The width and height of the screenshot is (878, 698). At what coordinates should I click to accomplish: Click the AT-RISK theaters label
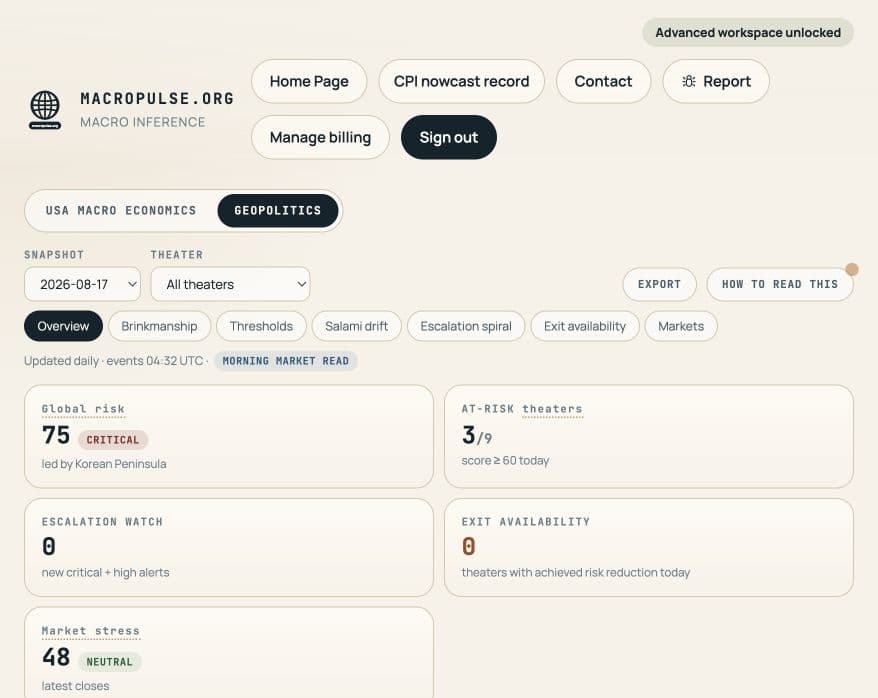coord(522,409)
